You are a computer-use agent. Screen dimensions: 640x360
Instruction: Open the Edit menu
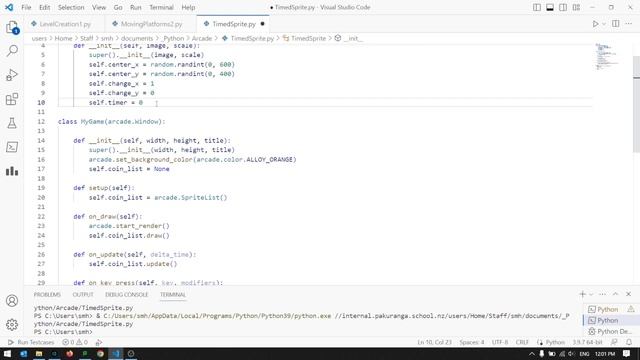(44, 7)
